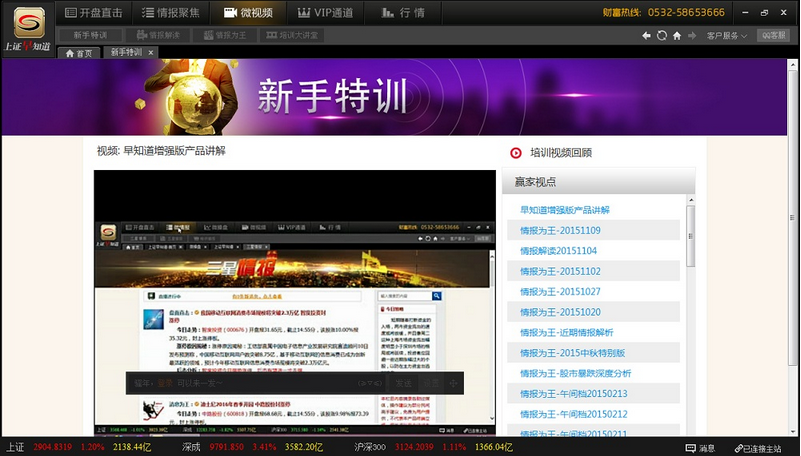
Task: Open the 情报为王-20151027 video
Action: tap(560, 292)
